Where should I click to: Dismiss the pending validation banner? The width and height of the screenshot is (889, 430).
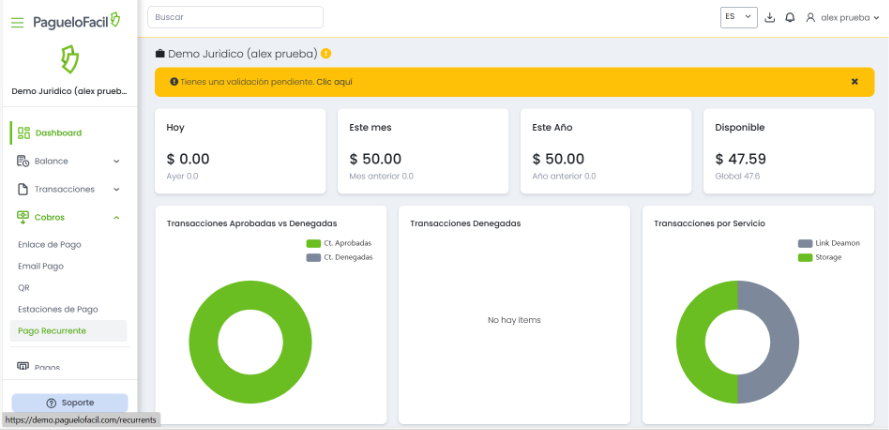tap(854, 82)
